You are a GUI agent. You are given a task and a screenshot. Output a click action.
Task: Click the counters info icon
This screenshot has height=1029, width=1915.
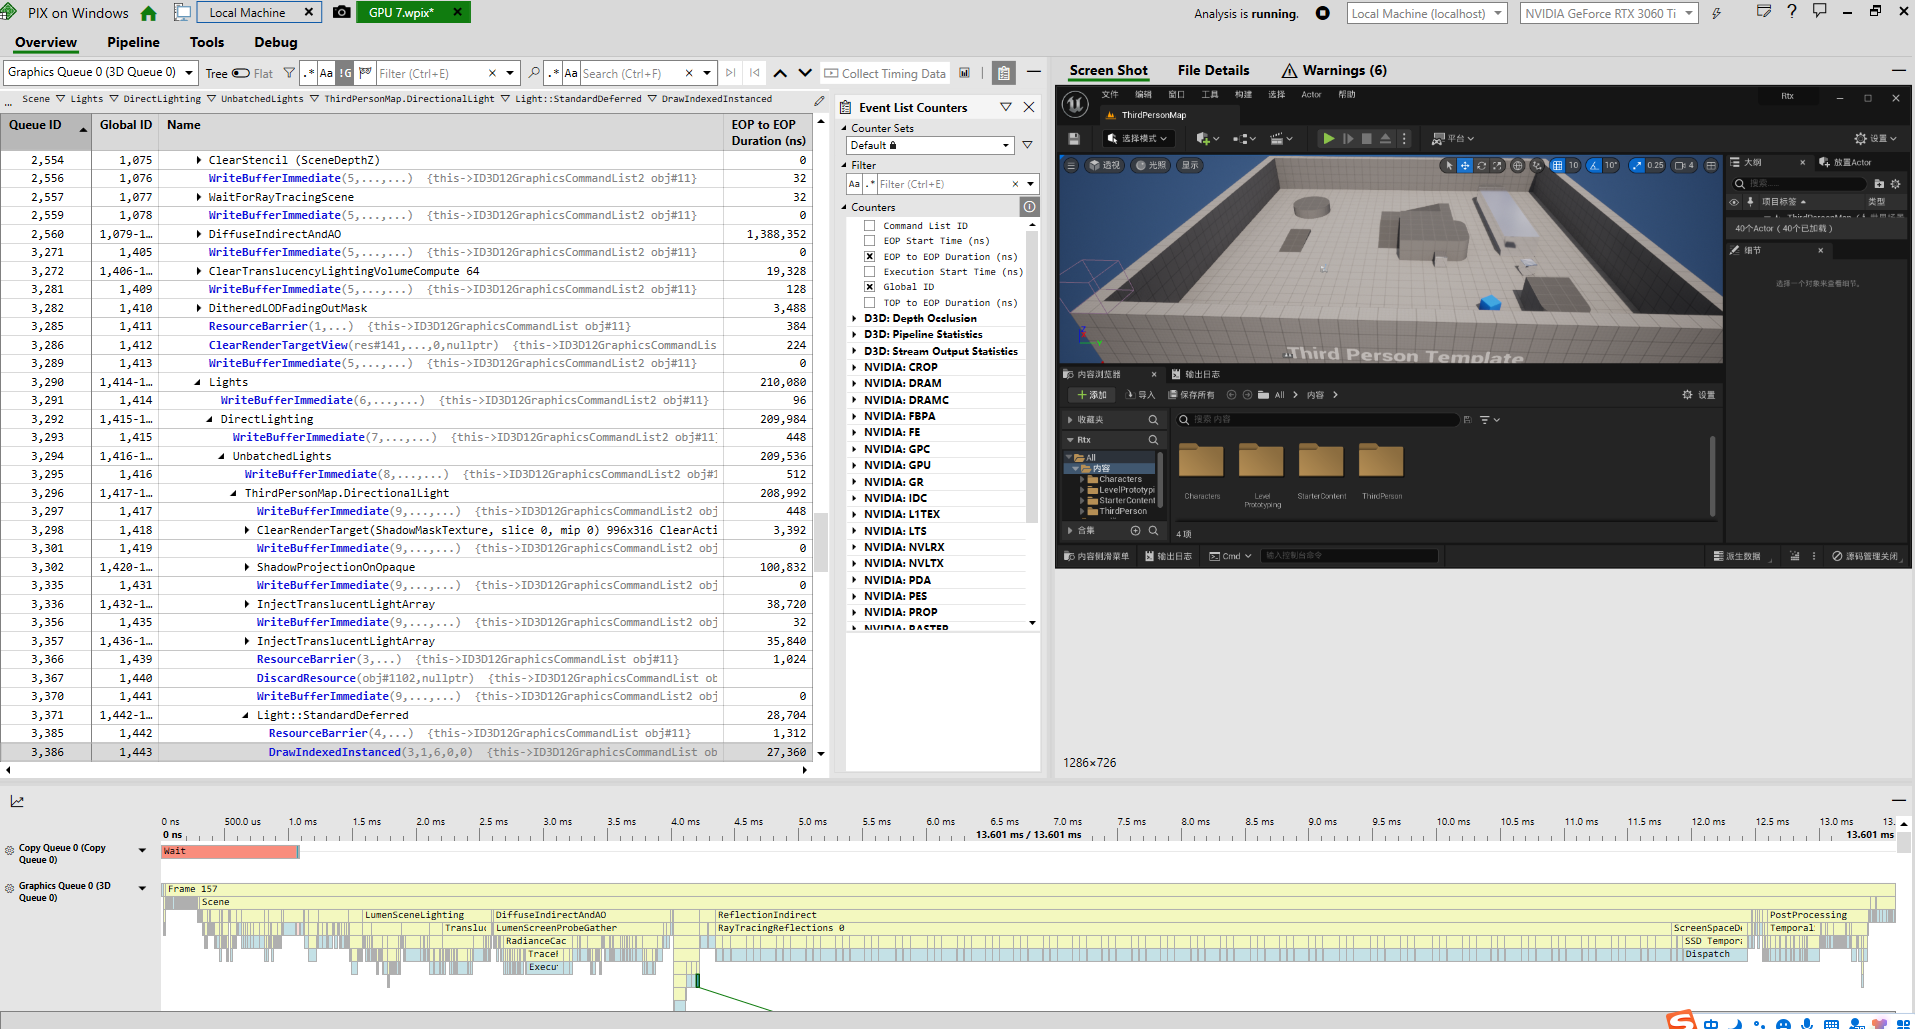coord(1028,207)
